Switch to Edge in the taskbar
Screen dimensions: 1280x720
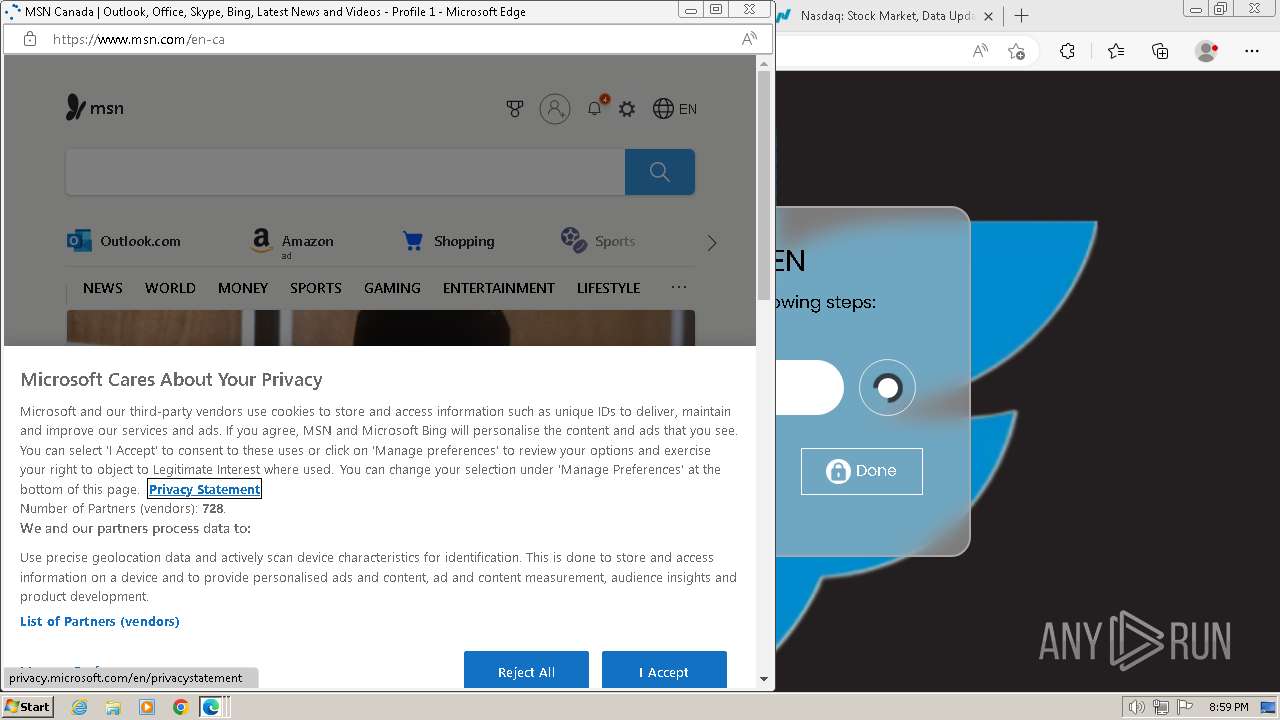click(211, 707)
